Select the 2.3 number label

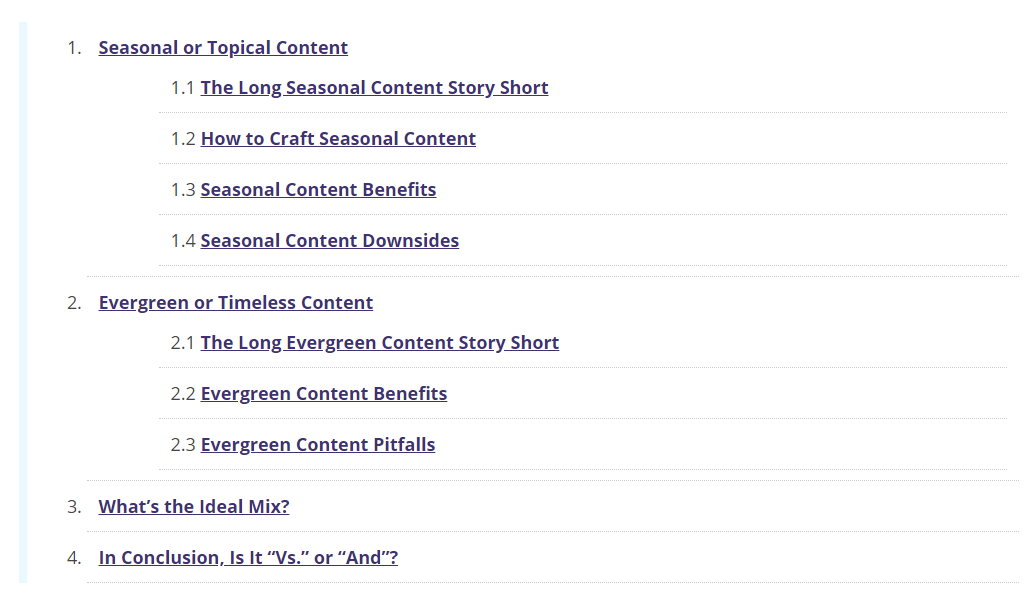point(184,444)
